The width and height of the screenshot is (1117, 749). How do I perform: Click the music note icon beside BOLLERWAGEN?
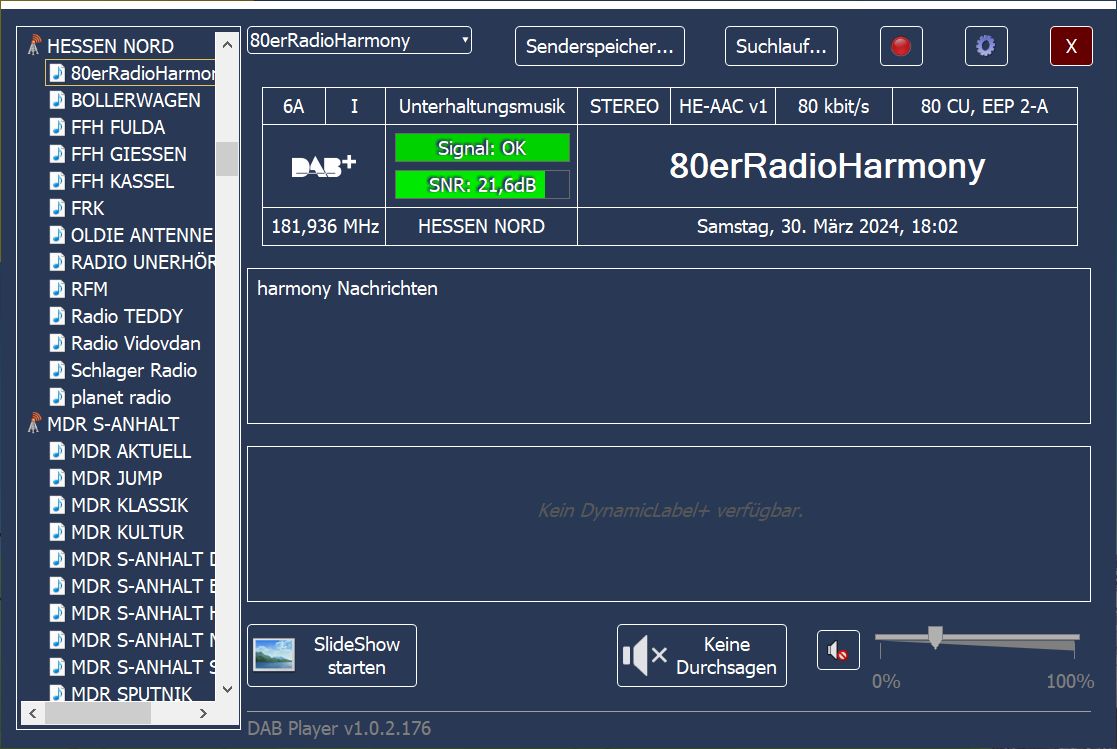pos(58,100)
